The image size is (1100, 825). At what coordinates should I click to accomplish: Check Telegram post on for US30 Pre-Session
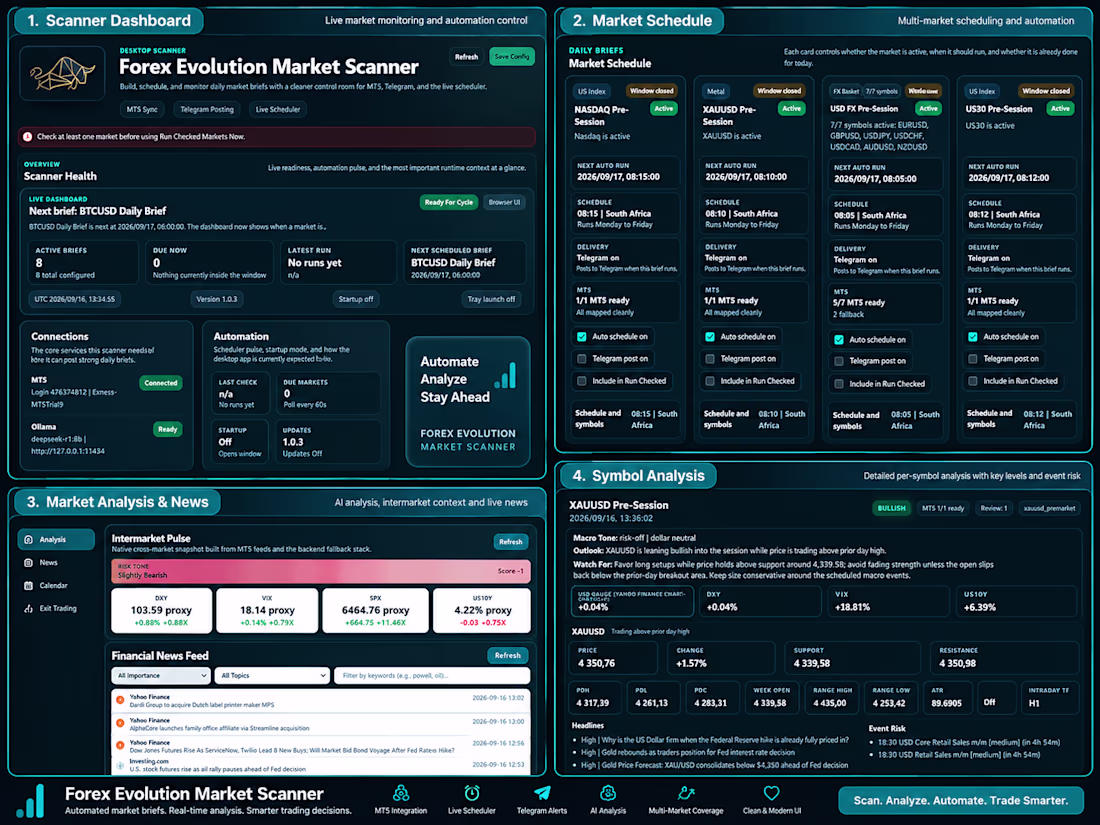(x=973, y=358)
